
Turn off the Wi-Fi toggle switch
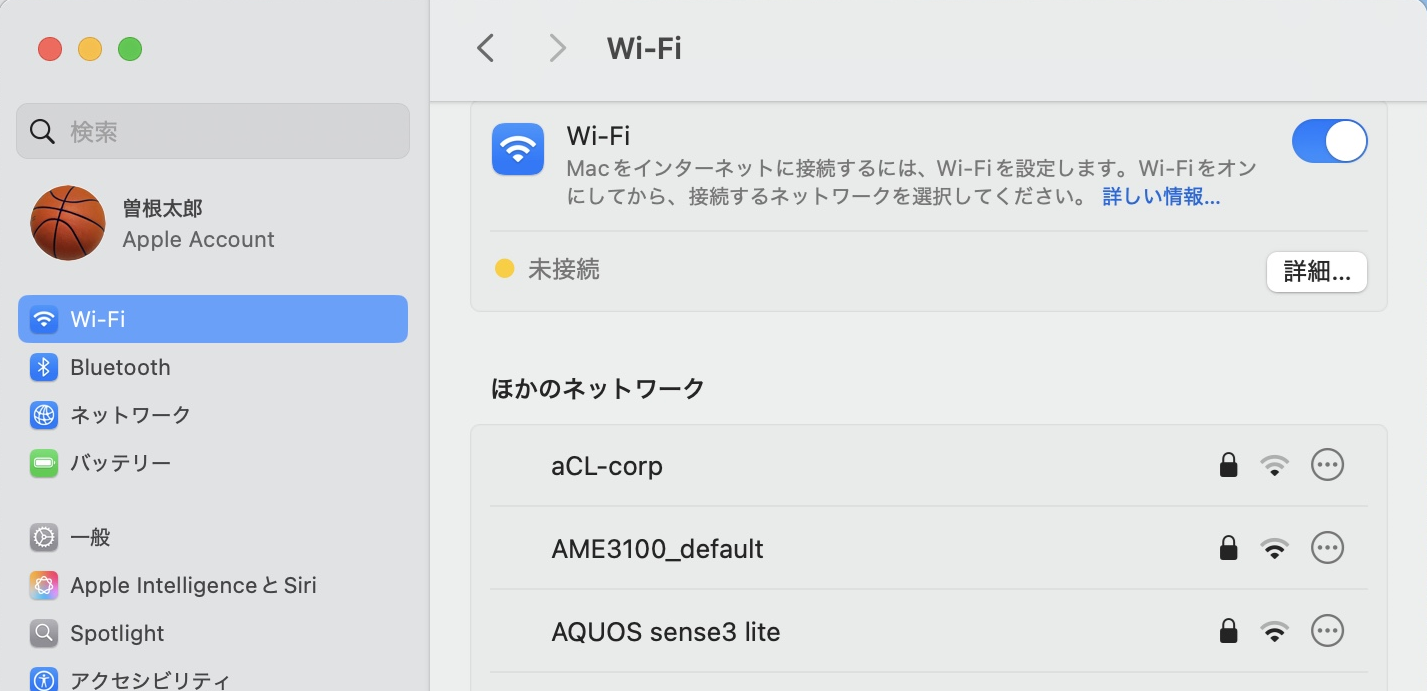tap(1329, 141)
